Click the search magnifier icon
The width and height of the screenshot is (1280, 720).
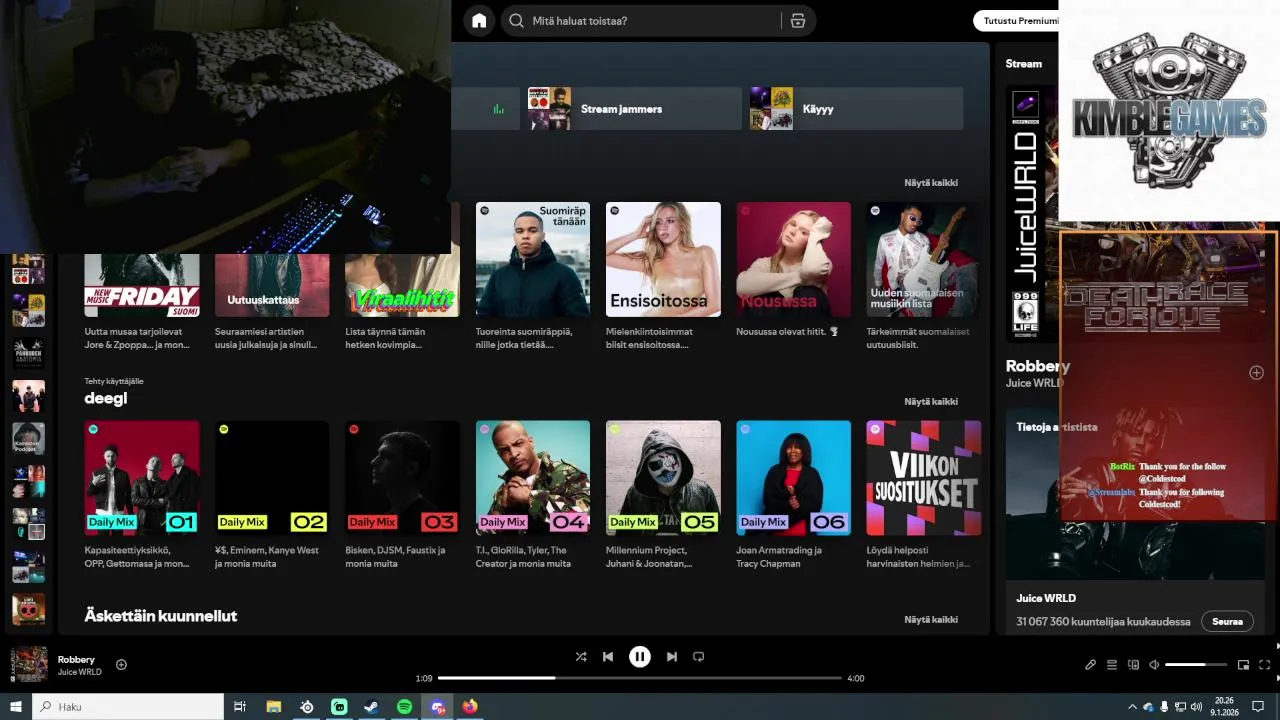coord(516,21)
